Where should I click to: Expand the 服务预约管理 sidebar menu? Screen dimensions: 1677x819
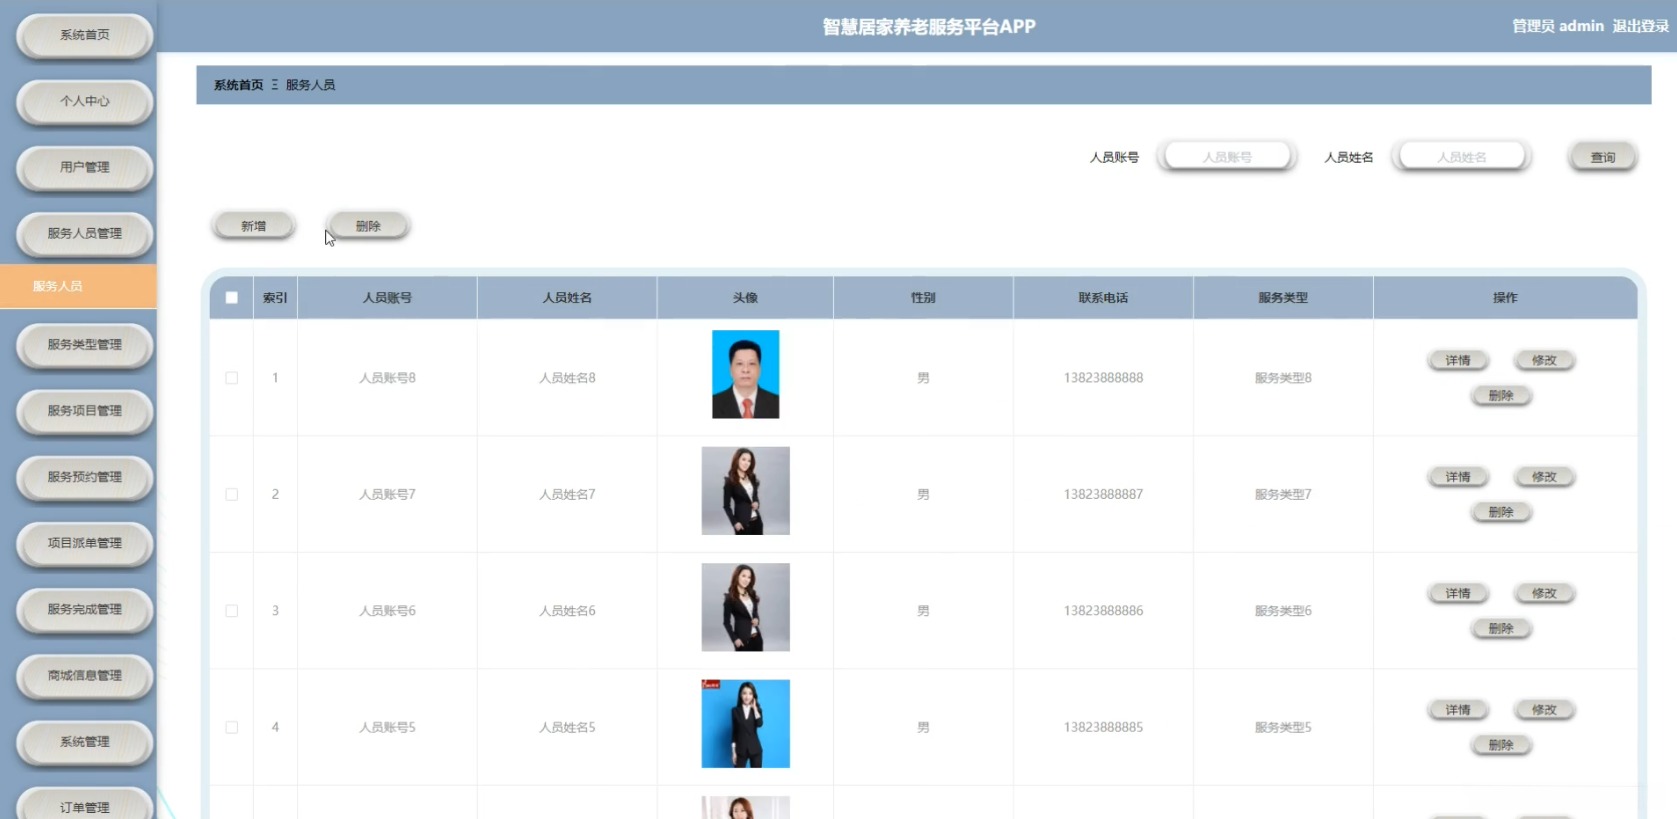[85, 477]
